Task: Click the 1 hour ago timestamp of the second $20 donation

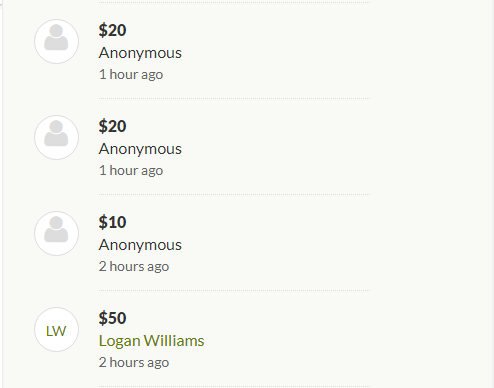Action: click(x=131, y=170)
